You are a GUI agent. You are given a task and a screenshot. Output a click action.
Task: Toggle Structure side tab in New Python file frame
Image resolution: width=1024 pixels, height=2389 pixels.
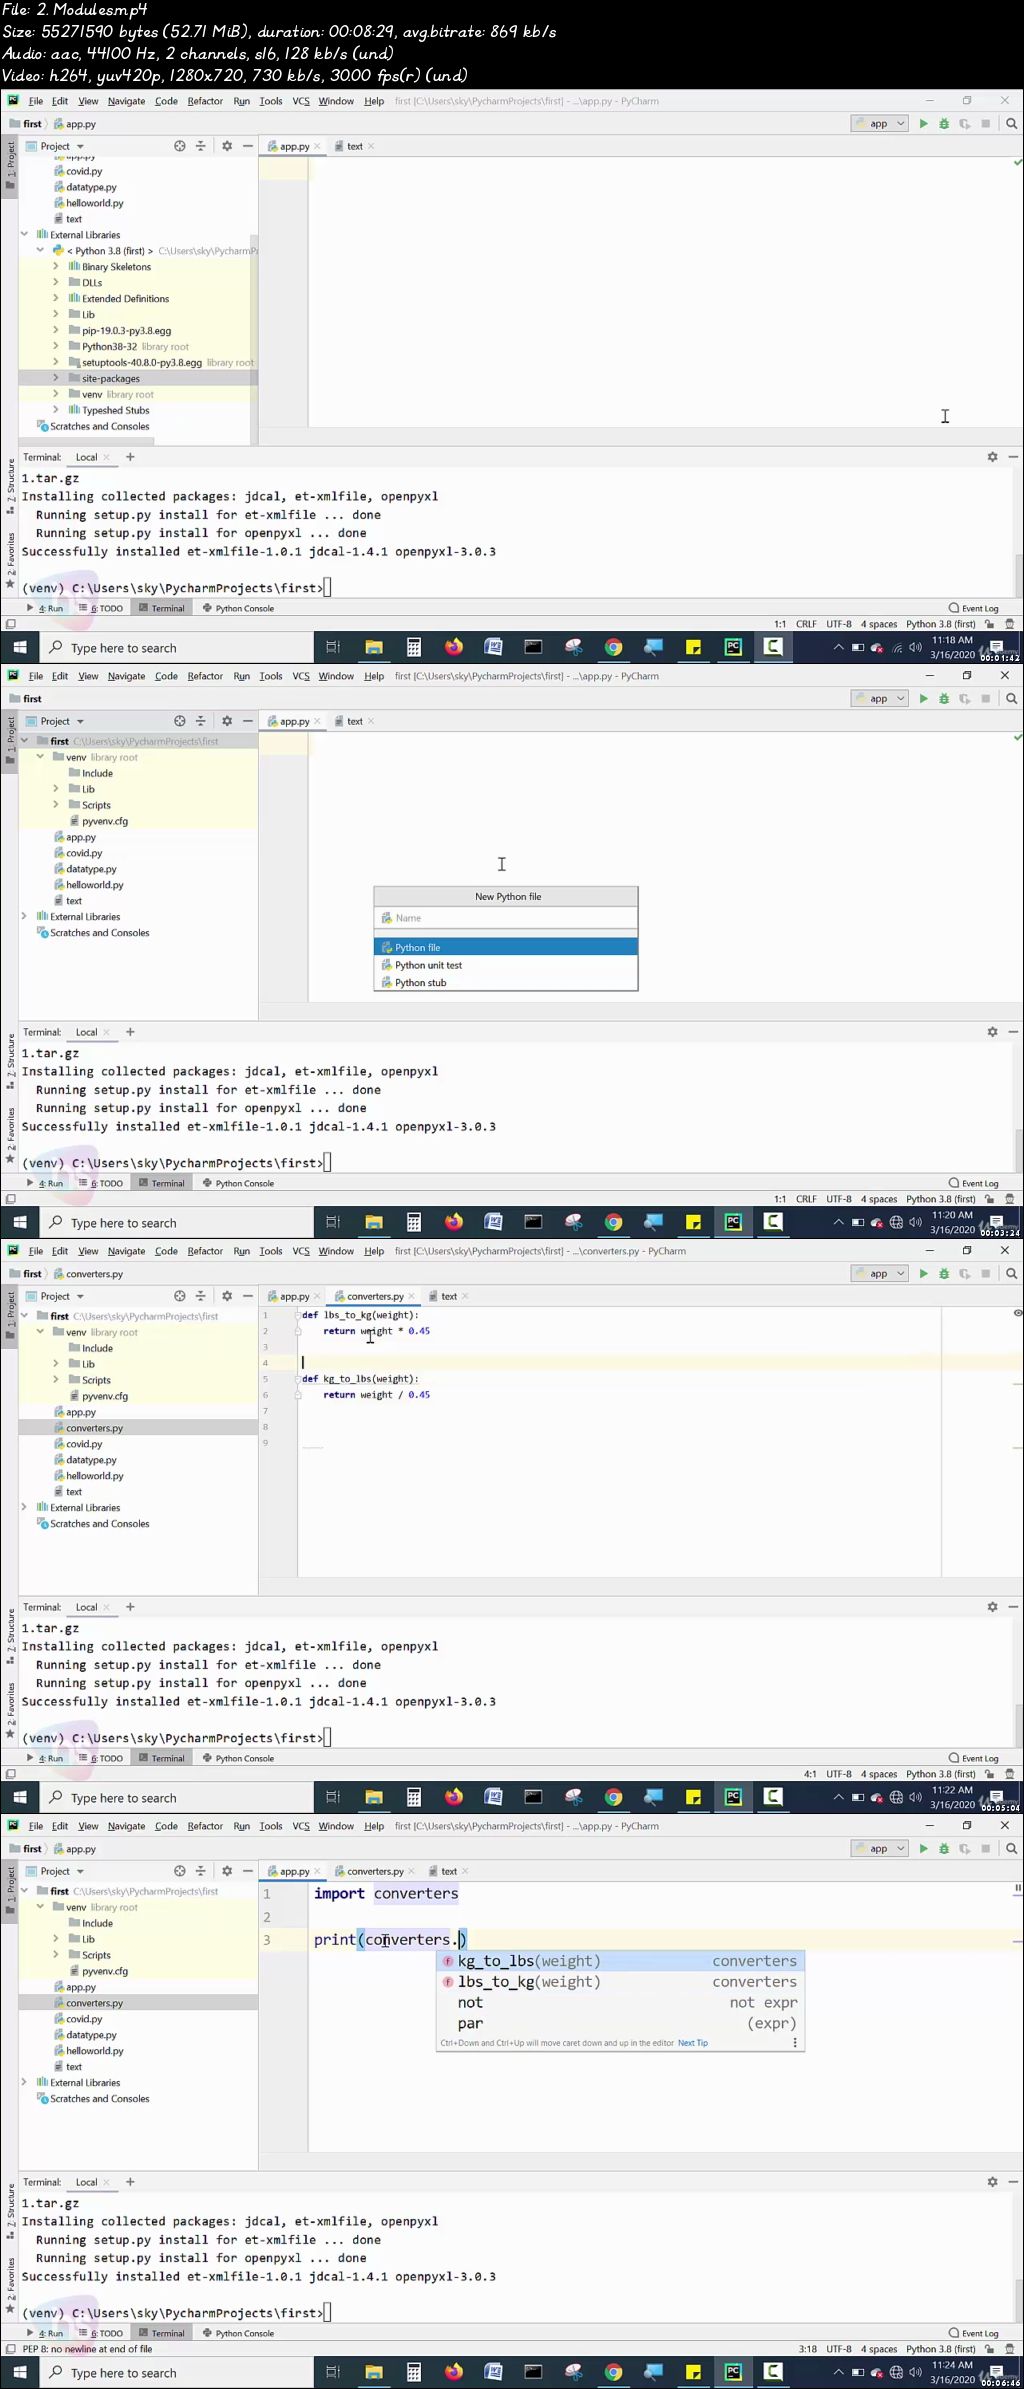click(11, 1061)
